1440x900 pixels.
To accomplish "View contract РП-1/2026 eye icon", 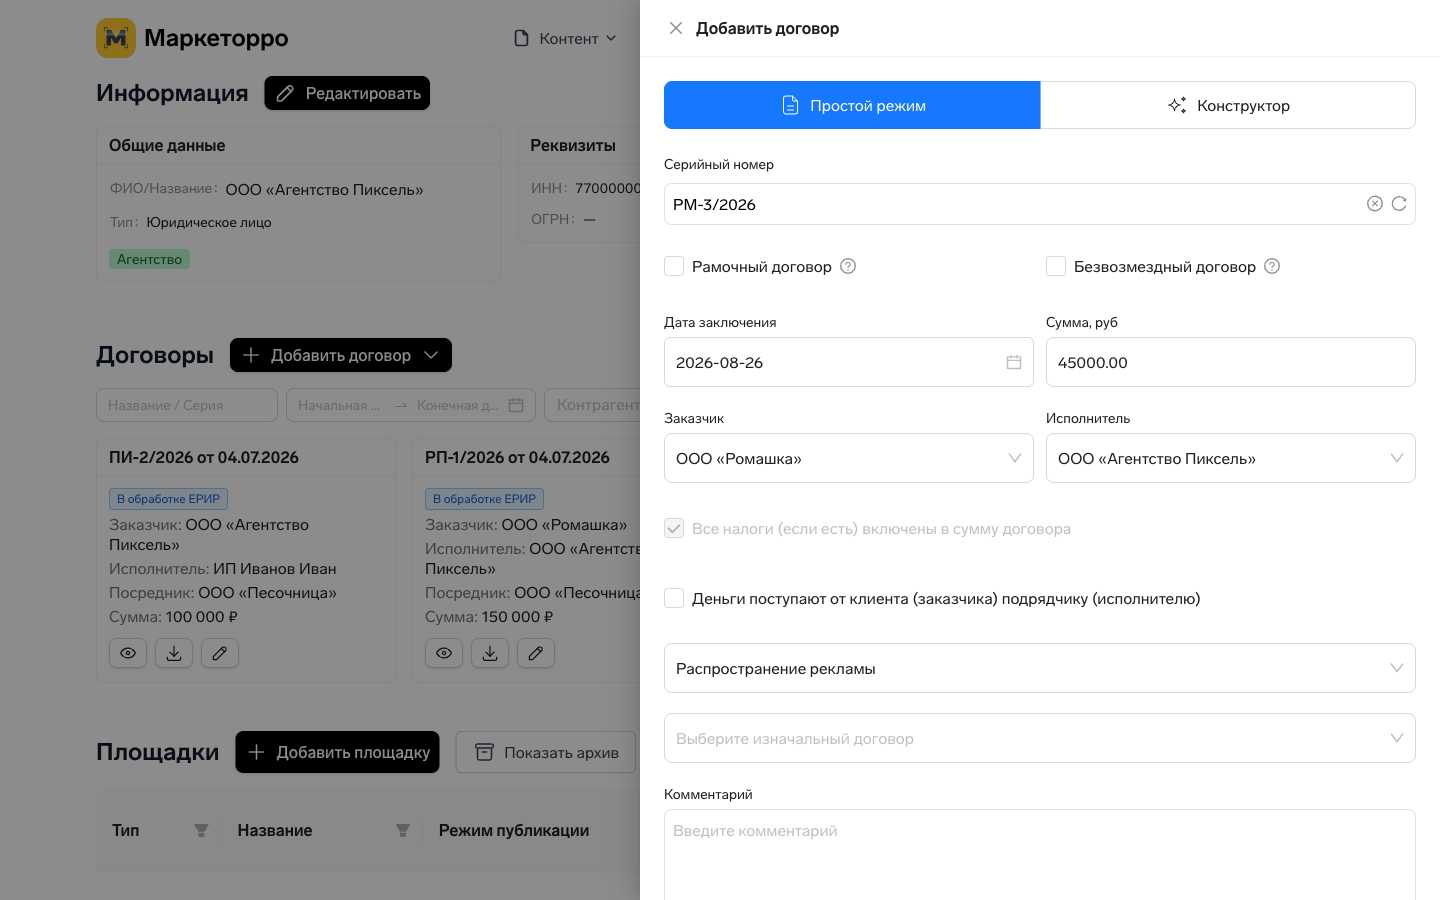I will point(444,653).
